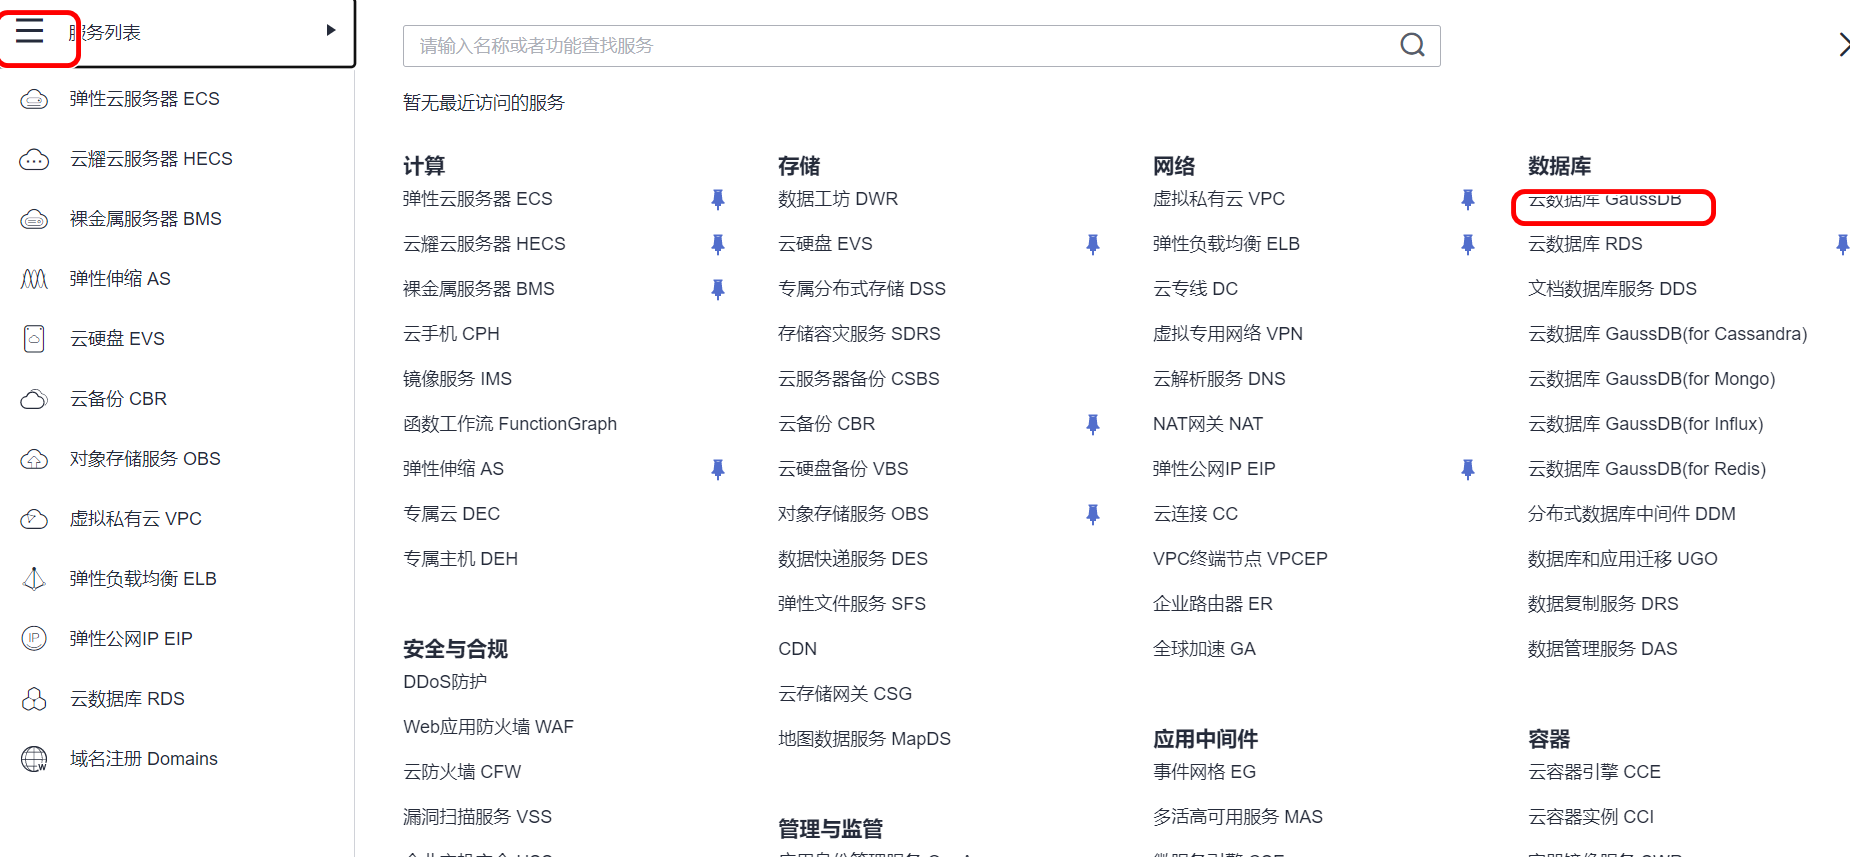
Task: Select 云硬盘备份 VBS
Action: click(x=843, y=469)
